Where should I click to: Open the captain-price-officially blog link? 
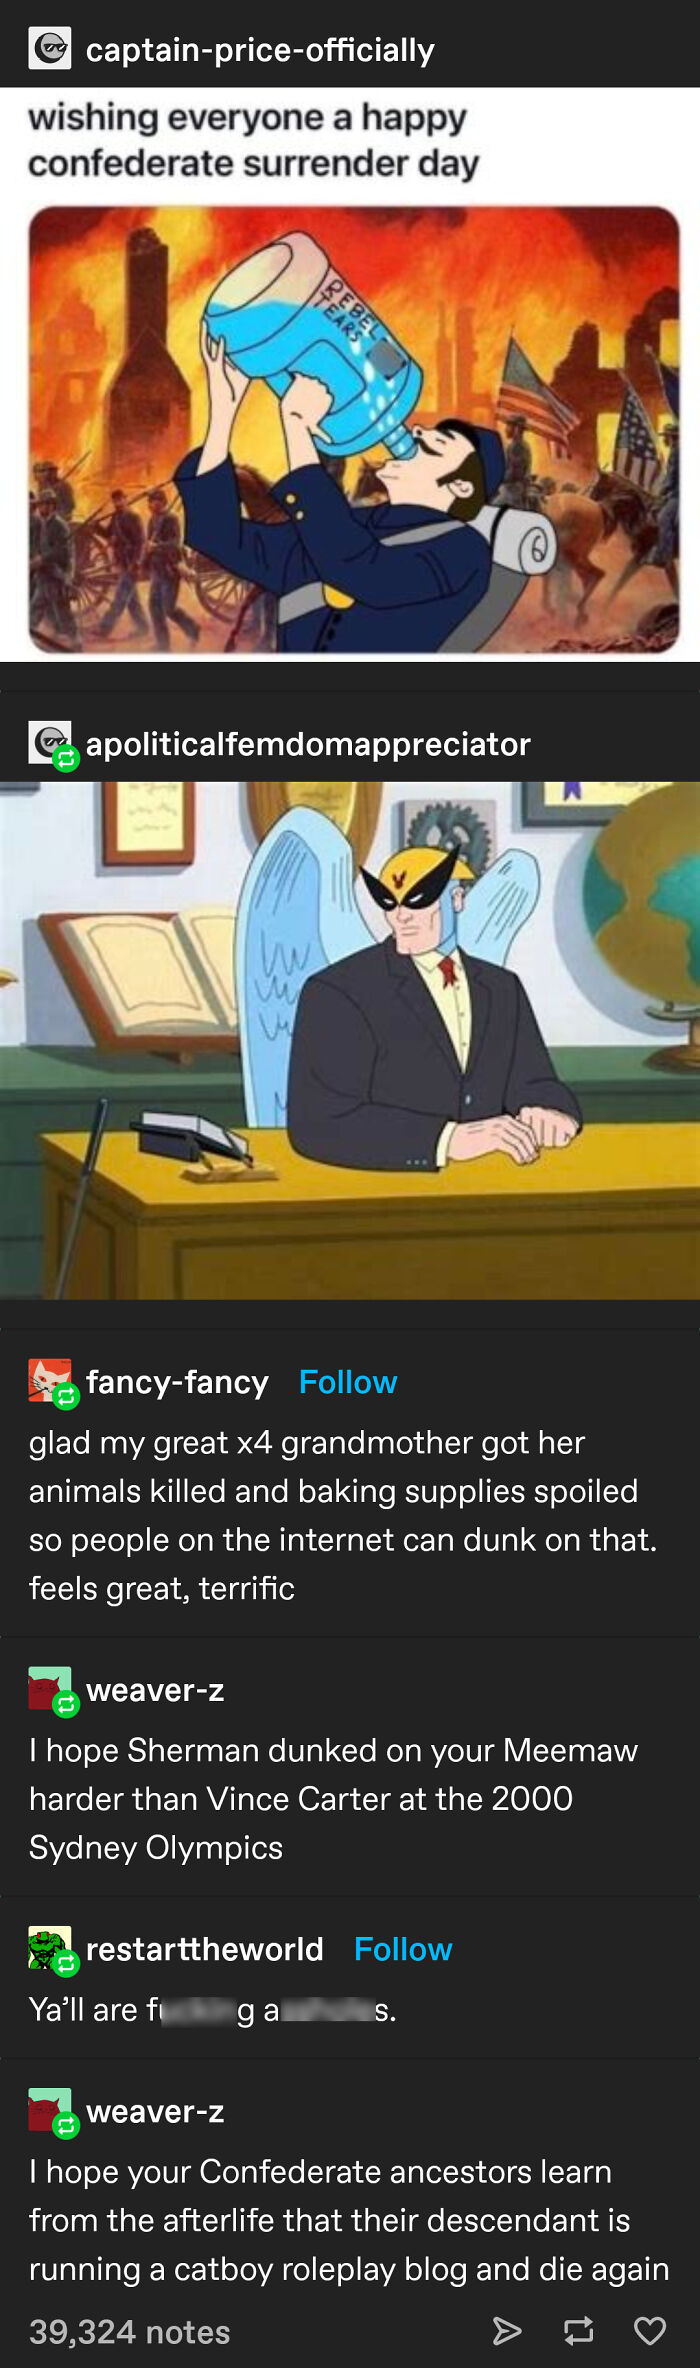pos(260,50)
